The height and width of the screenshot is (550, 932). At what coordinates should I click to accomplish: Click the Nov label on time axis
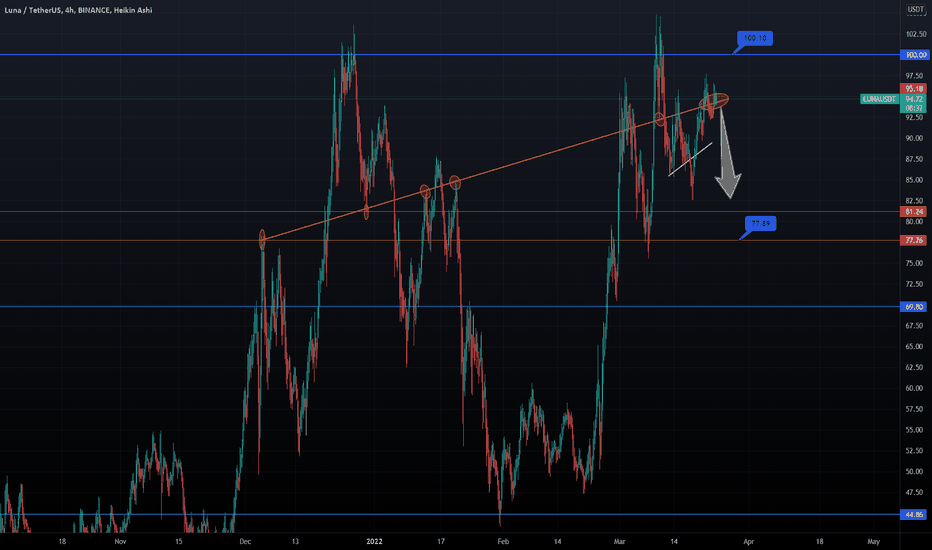(x=120, y=541)
